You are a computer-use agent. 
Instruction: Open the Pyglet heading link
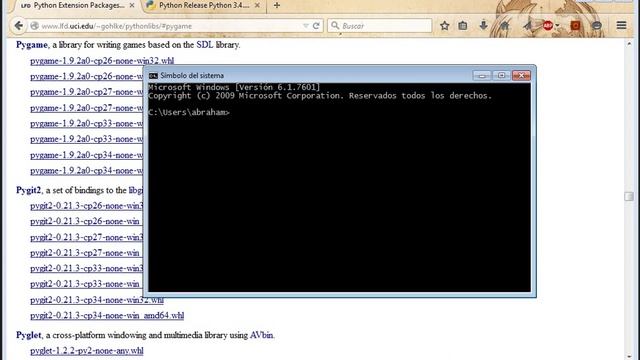click(29, 335)
